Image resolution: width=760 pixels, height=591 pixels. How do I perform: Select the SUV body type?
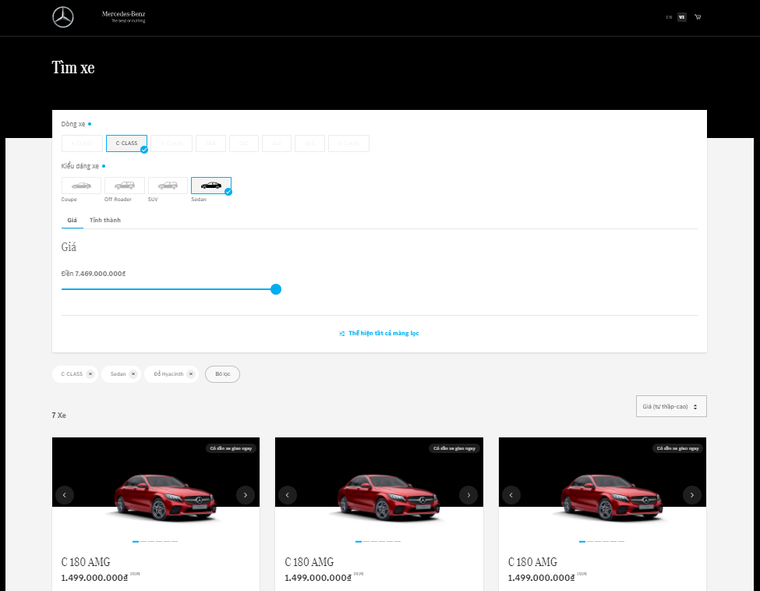[167, 185]
